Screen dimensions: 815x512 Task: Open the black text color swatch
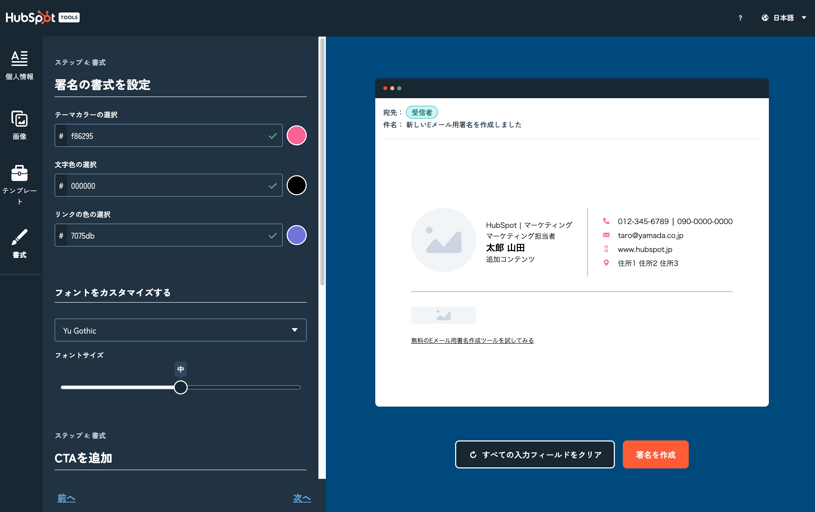point(297,186)
